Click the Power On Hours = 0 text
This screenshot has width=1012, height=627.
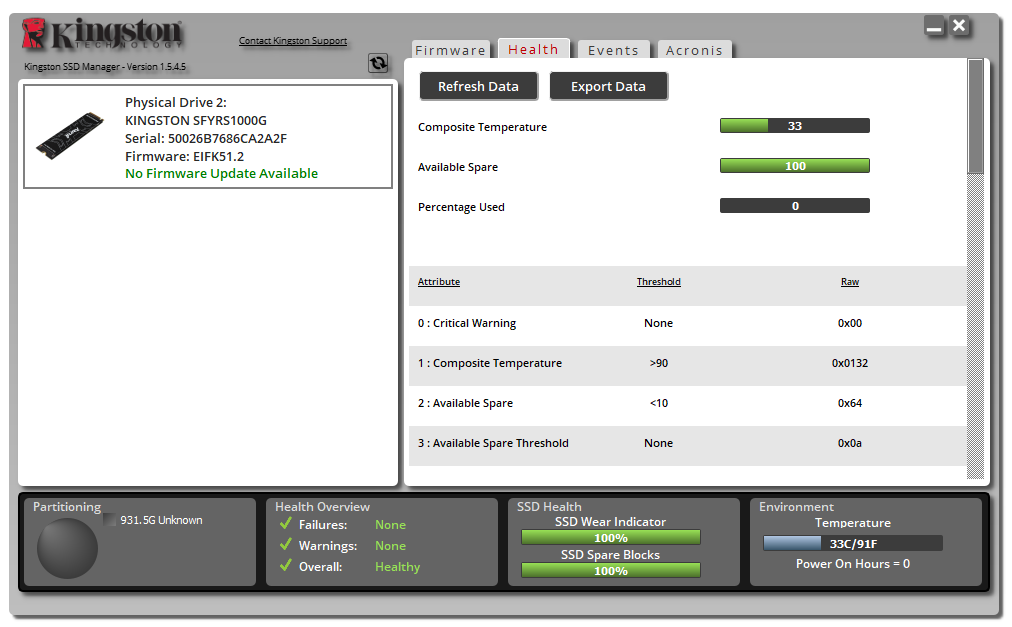[x=853, y=564]
